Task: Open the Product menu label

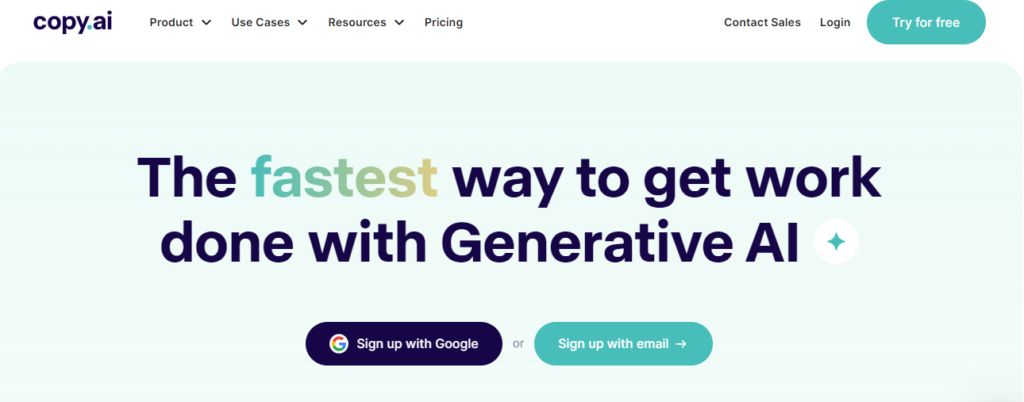Action: click(x=172, y=22)
